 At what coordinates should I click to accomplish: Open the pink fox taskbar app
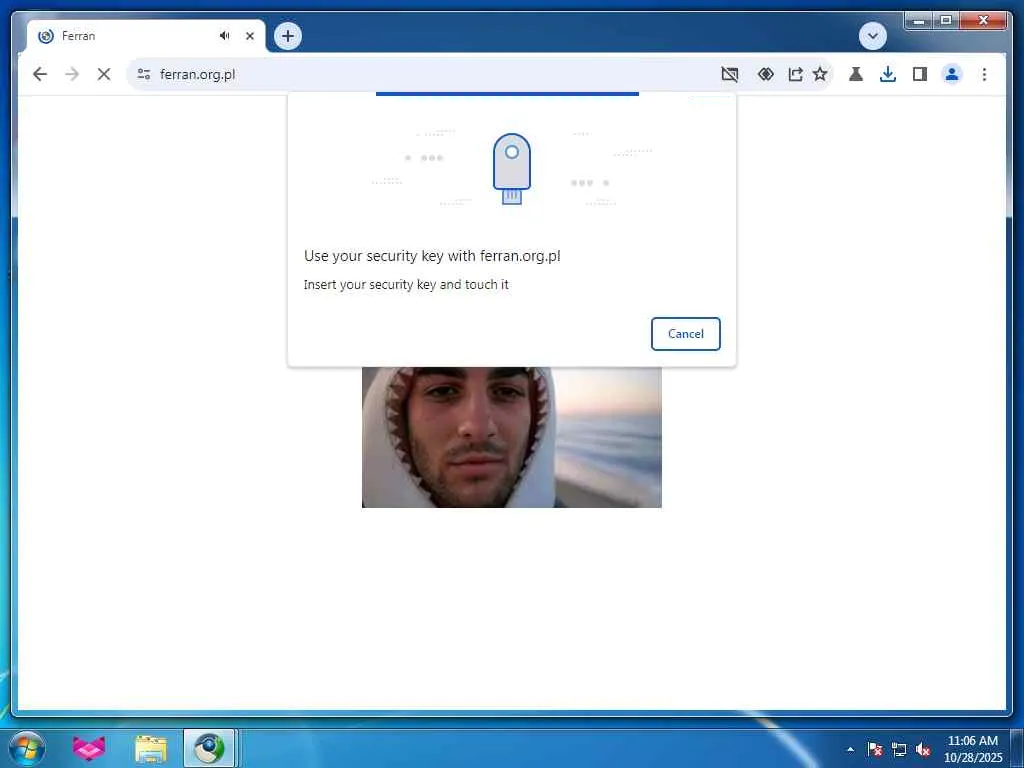(x=89, y=748)
